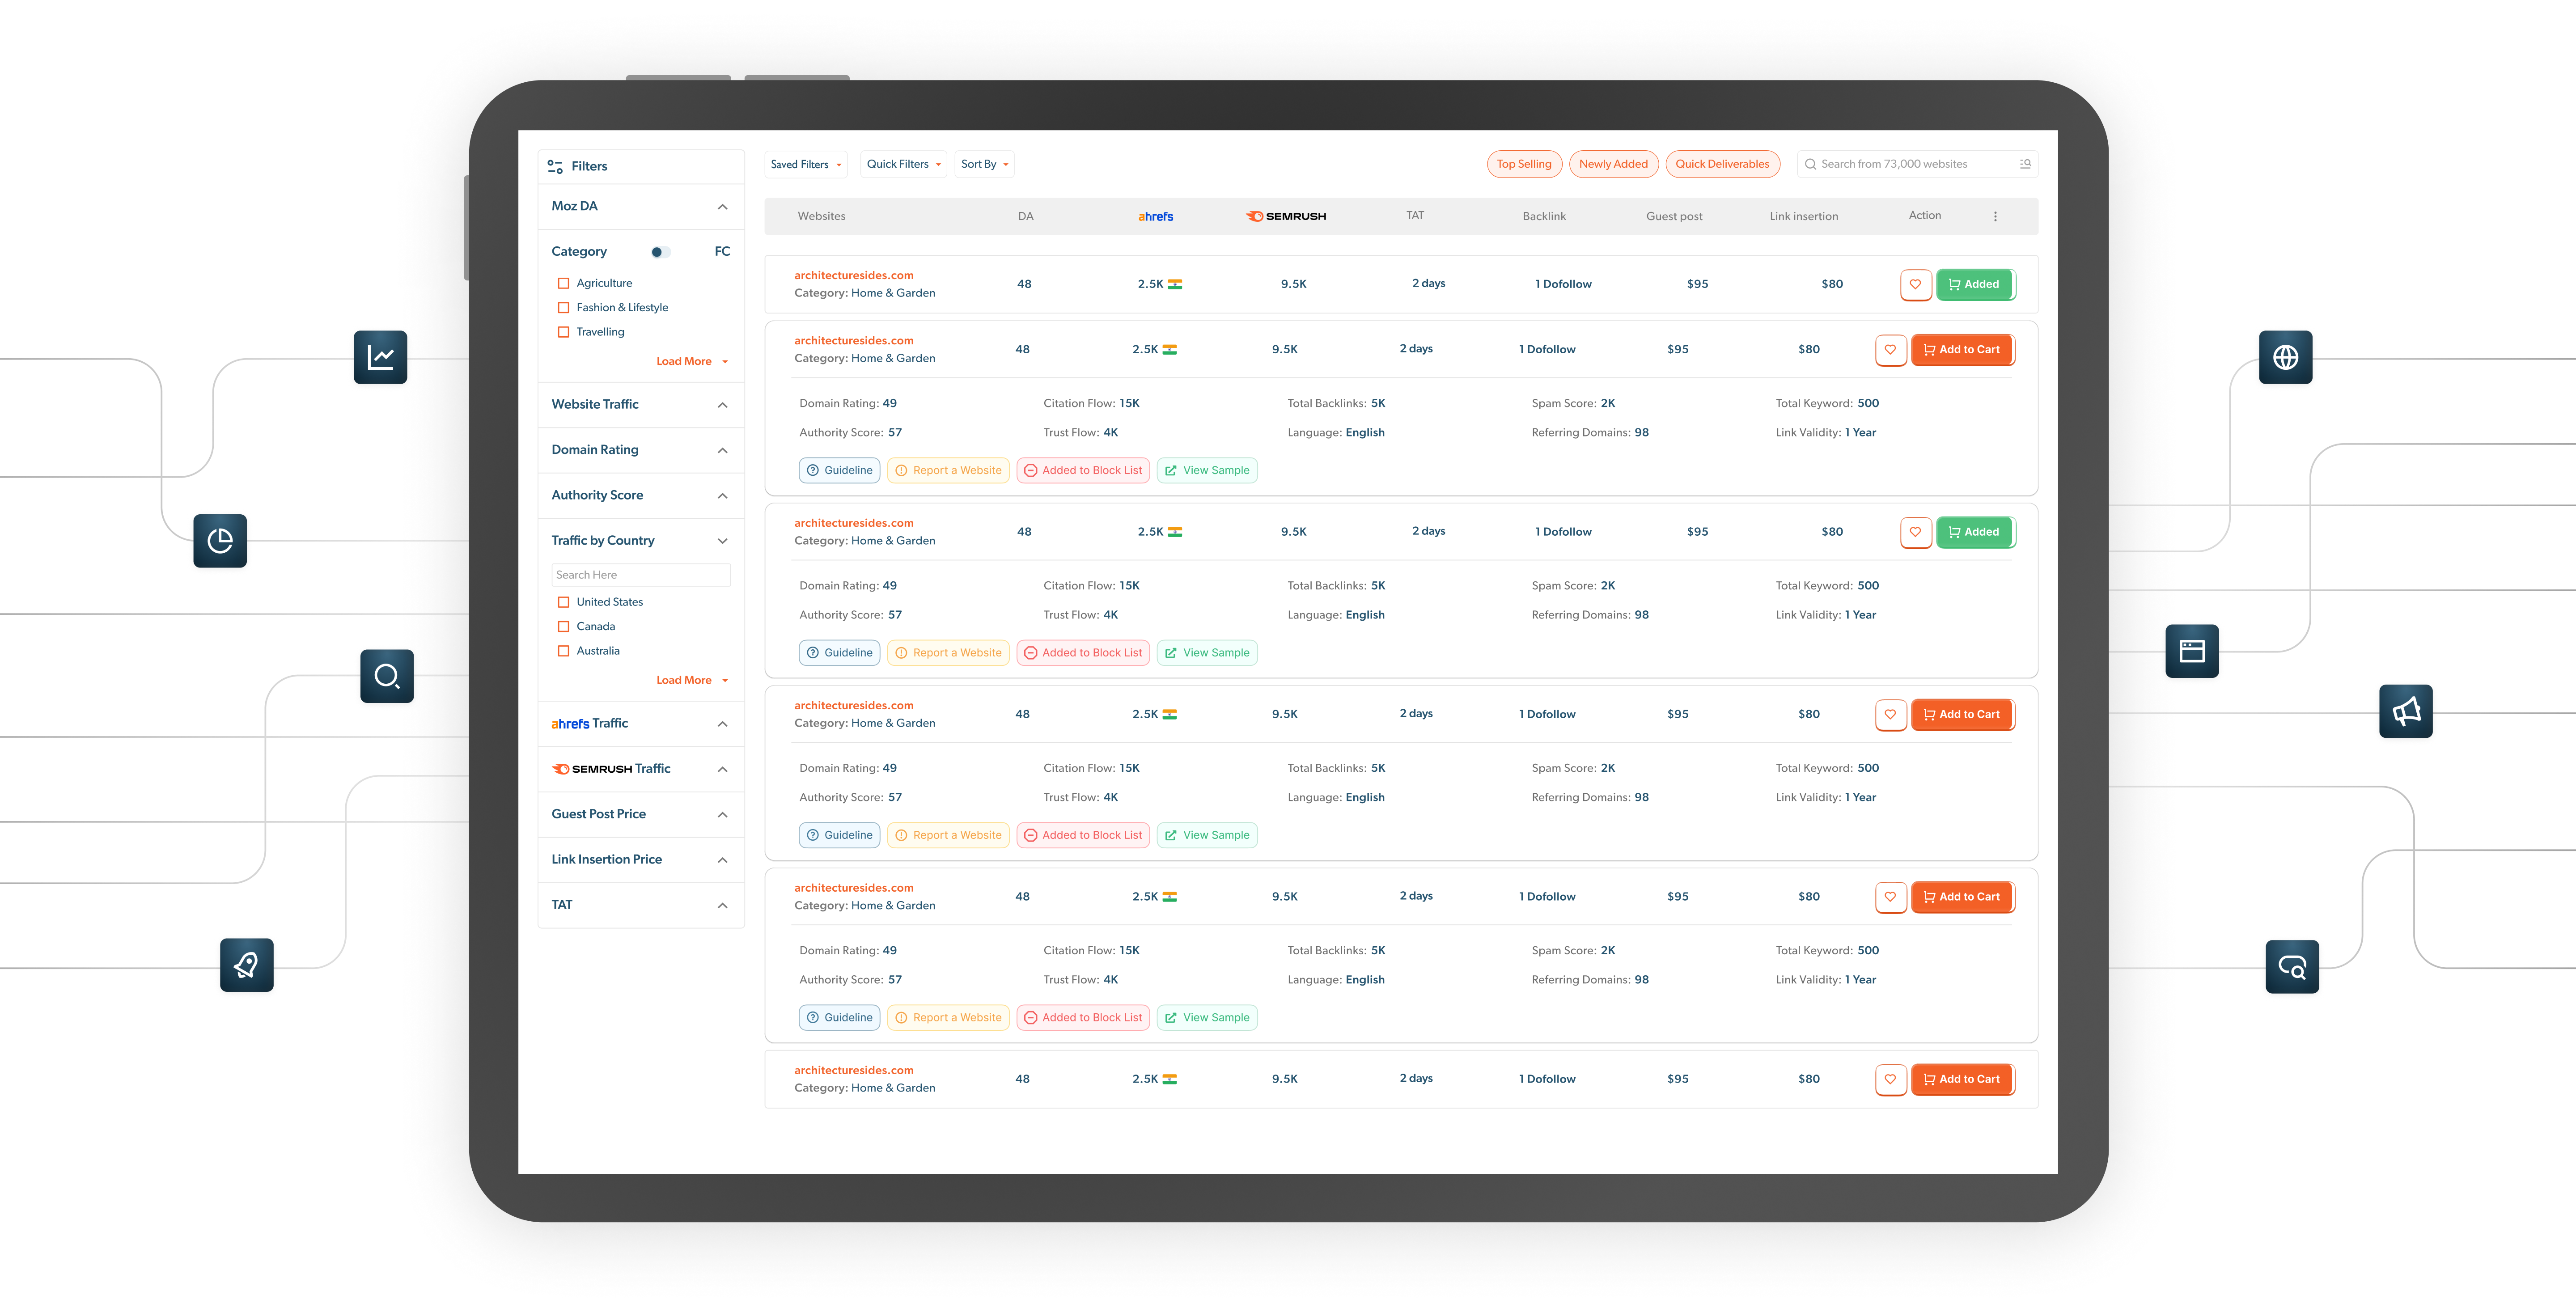Open View Sample in the first expanded listing
This screenshot has height=1308, width=2576.
(x=1207, y=471)
